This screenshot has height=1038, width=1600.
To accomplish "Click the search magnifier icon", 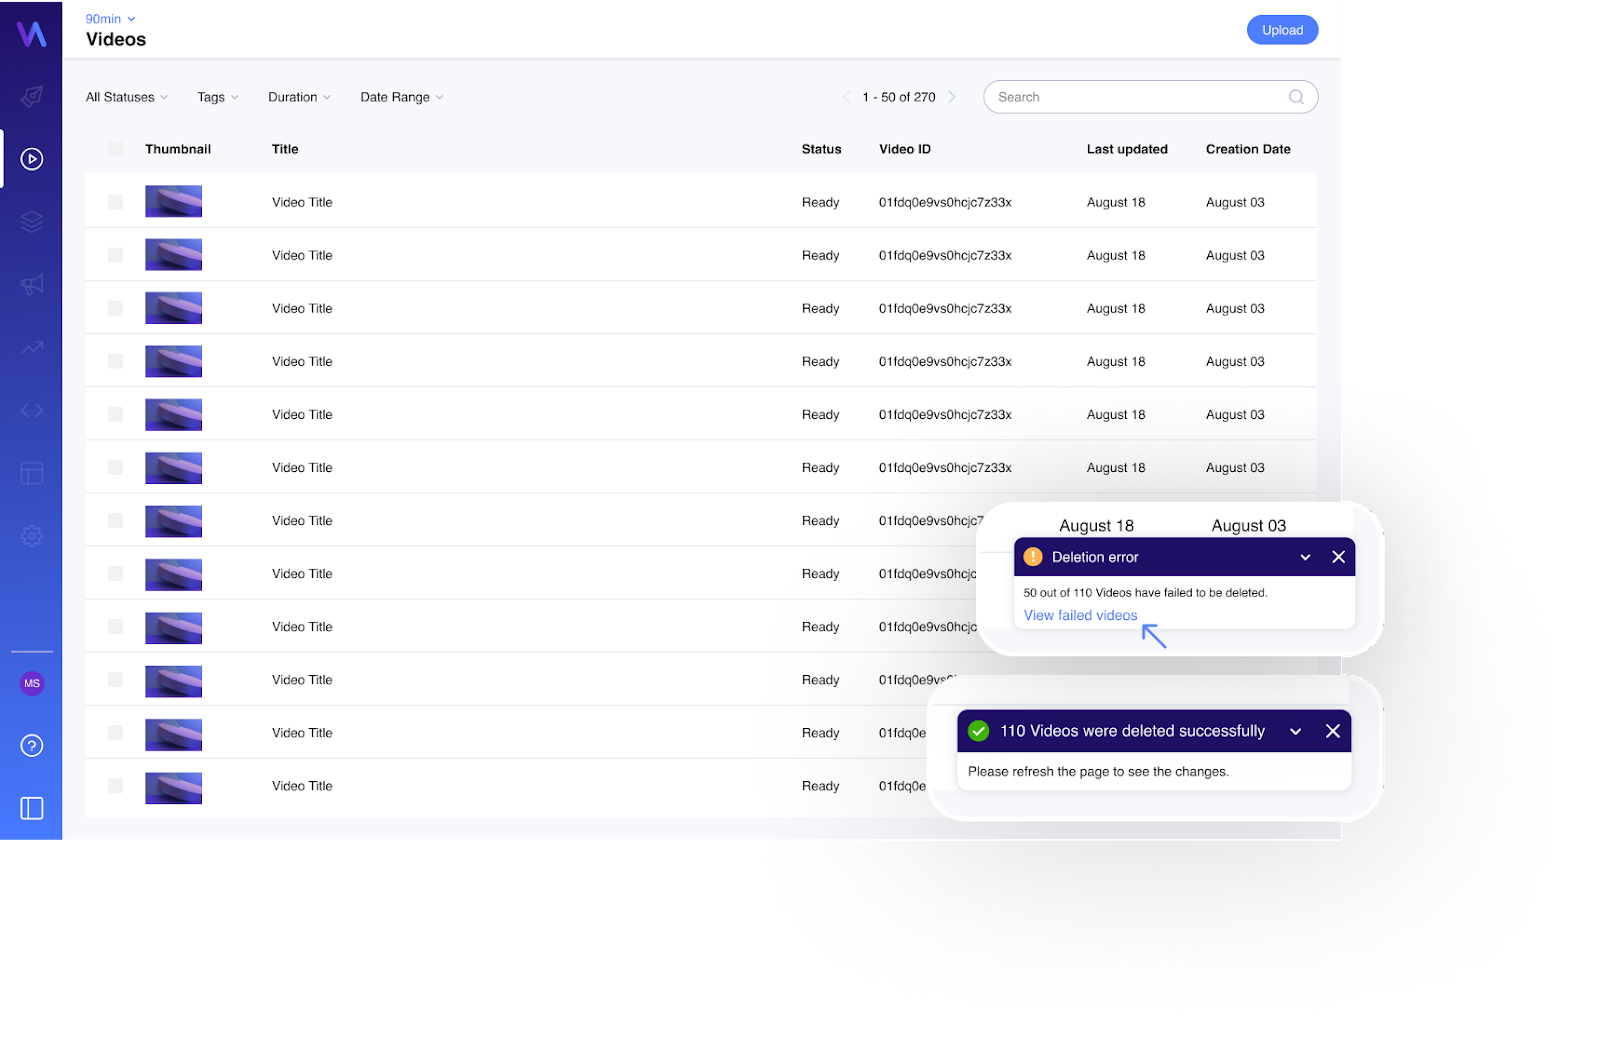I will click(1296, 97).
